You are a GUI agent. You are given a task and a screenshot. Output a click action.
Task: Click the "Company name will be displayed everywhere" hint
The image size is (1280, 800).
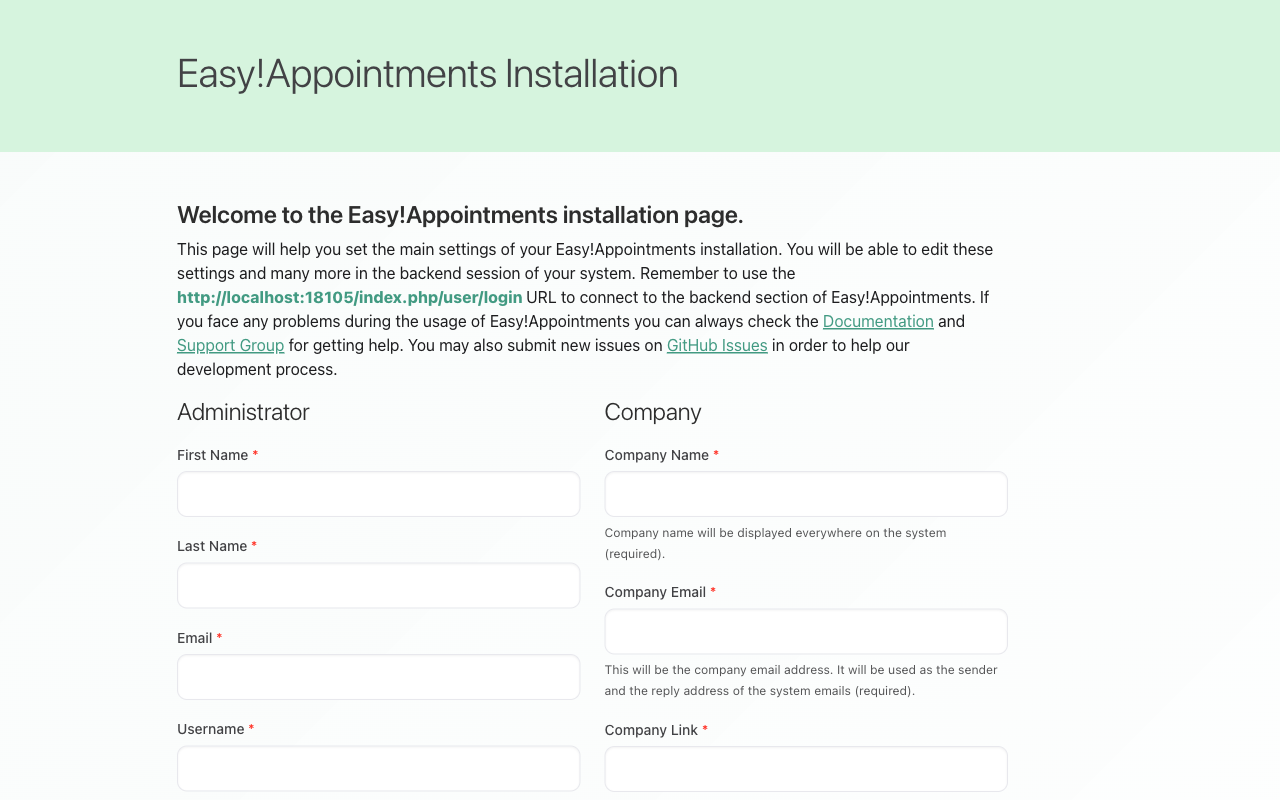tap(775, 543)
